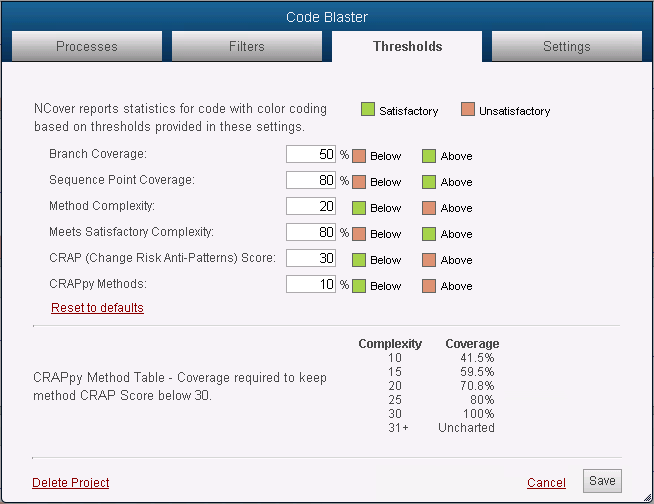This screenshot has height=504, width=654.
Task: Click Branch Coverage Below color swatch
Action: point(359,156)
